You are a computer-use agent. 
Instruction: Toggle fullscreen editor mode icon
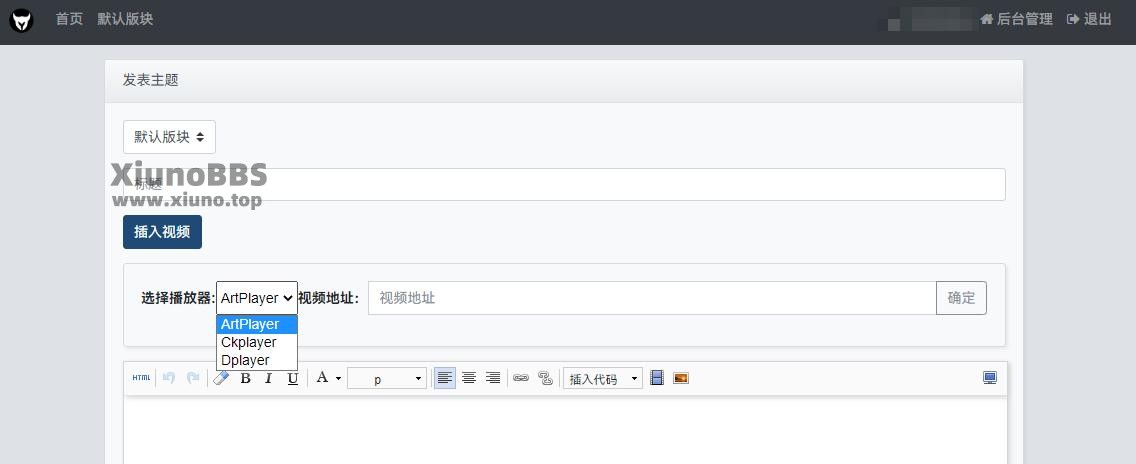click(990, 378)
